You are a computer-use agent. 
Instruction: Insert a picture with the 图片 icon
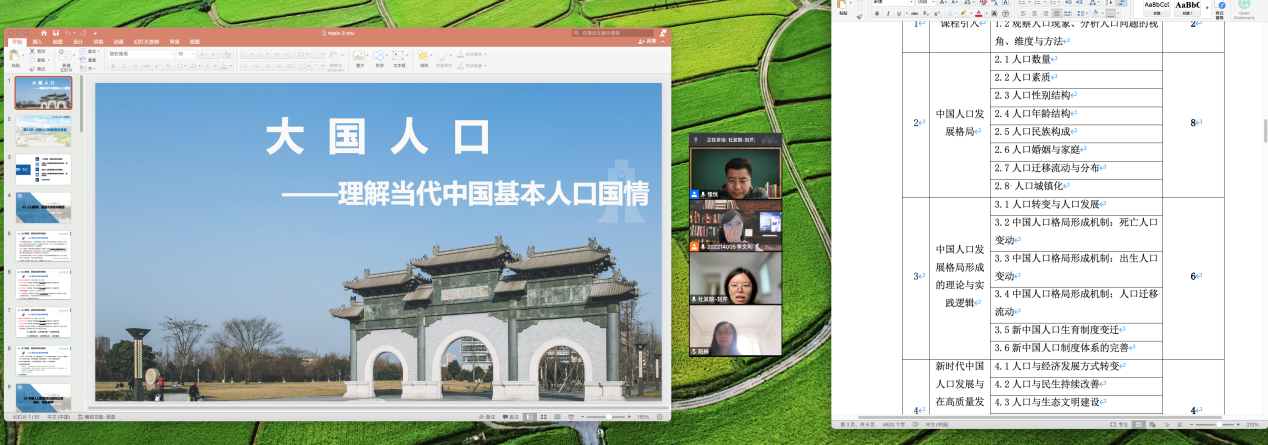point(359,55)
